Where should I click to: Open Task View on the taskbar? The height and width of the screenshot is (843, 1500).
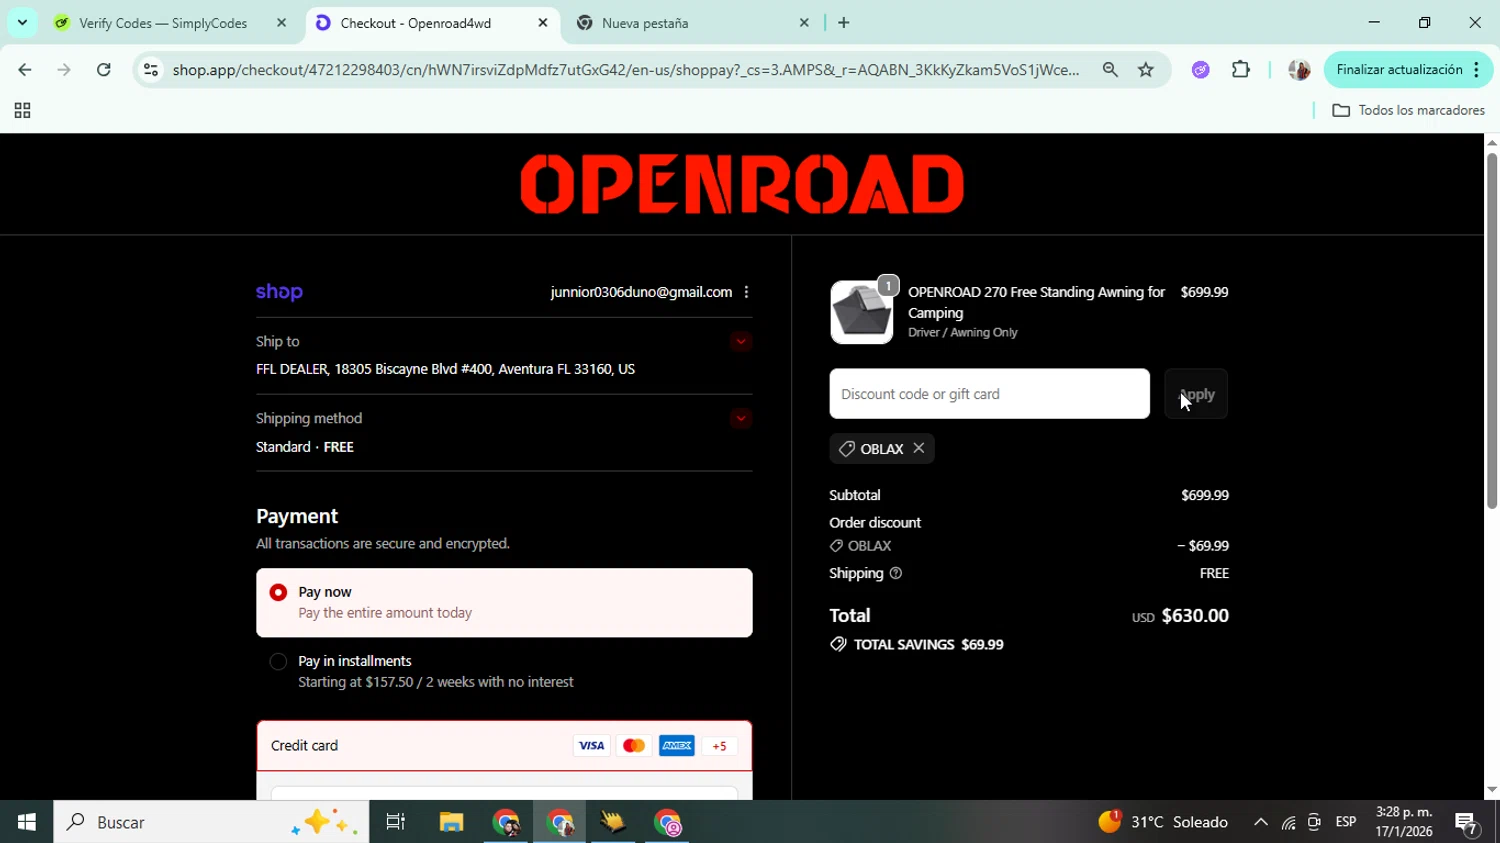[x=396, y=822]
